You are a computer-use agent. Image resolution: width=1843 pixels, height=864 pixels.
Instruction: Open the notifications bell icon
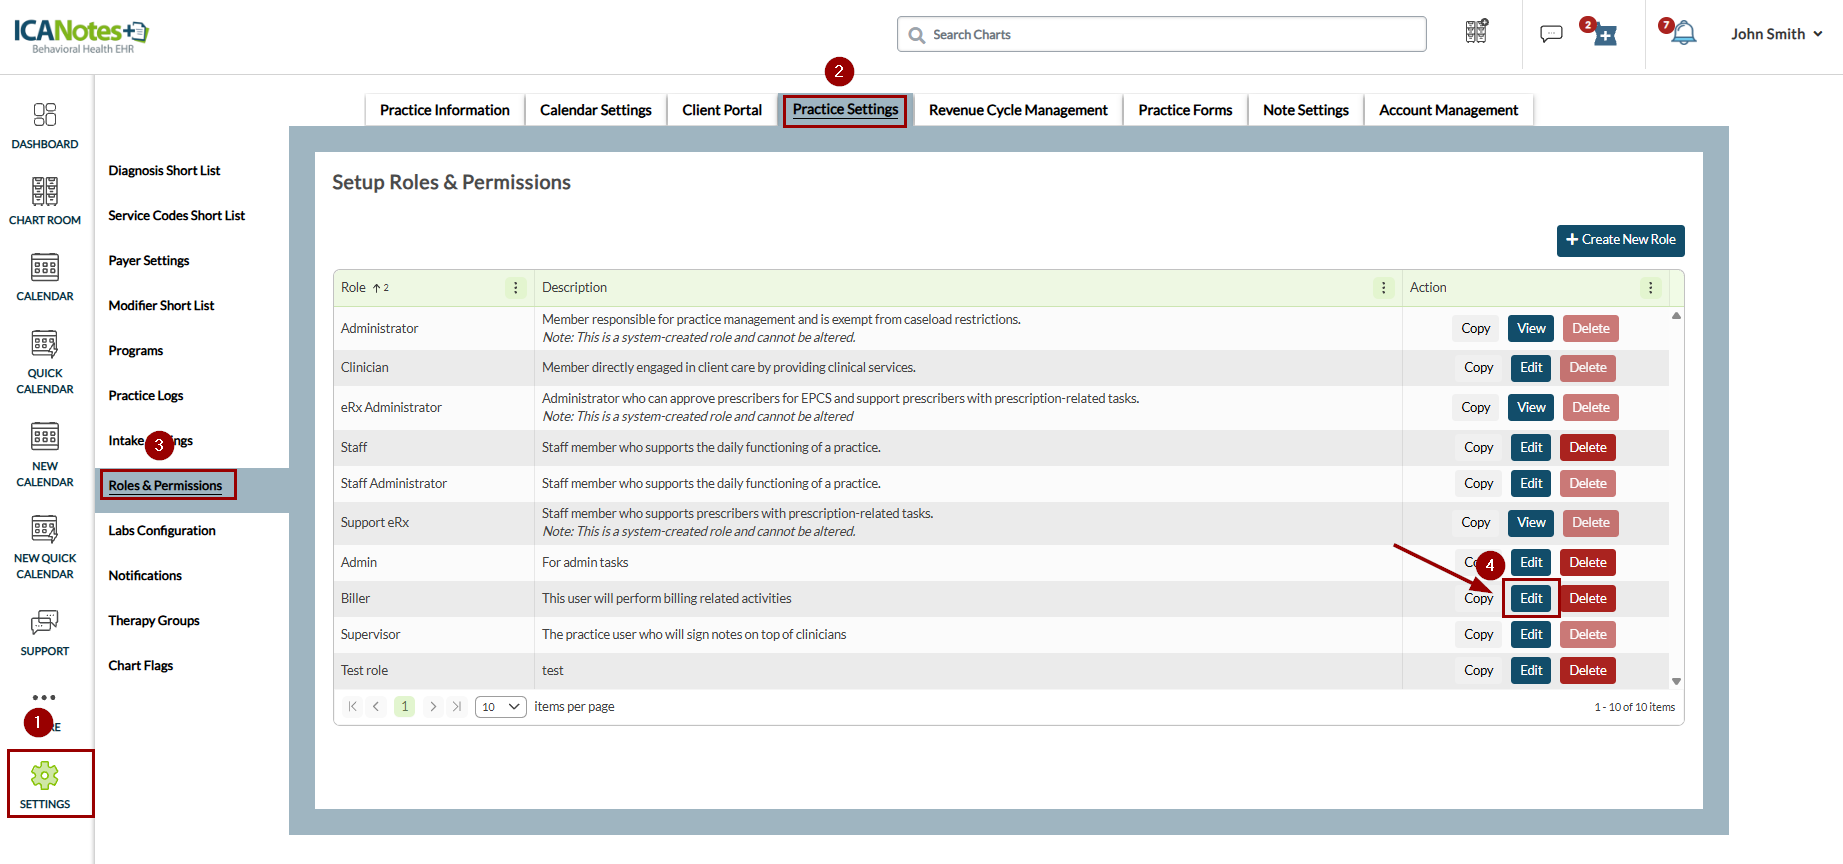click(1684, 34)
